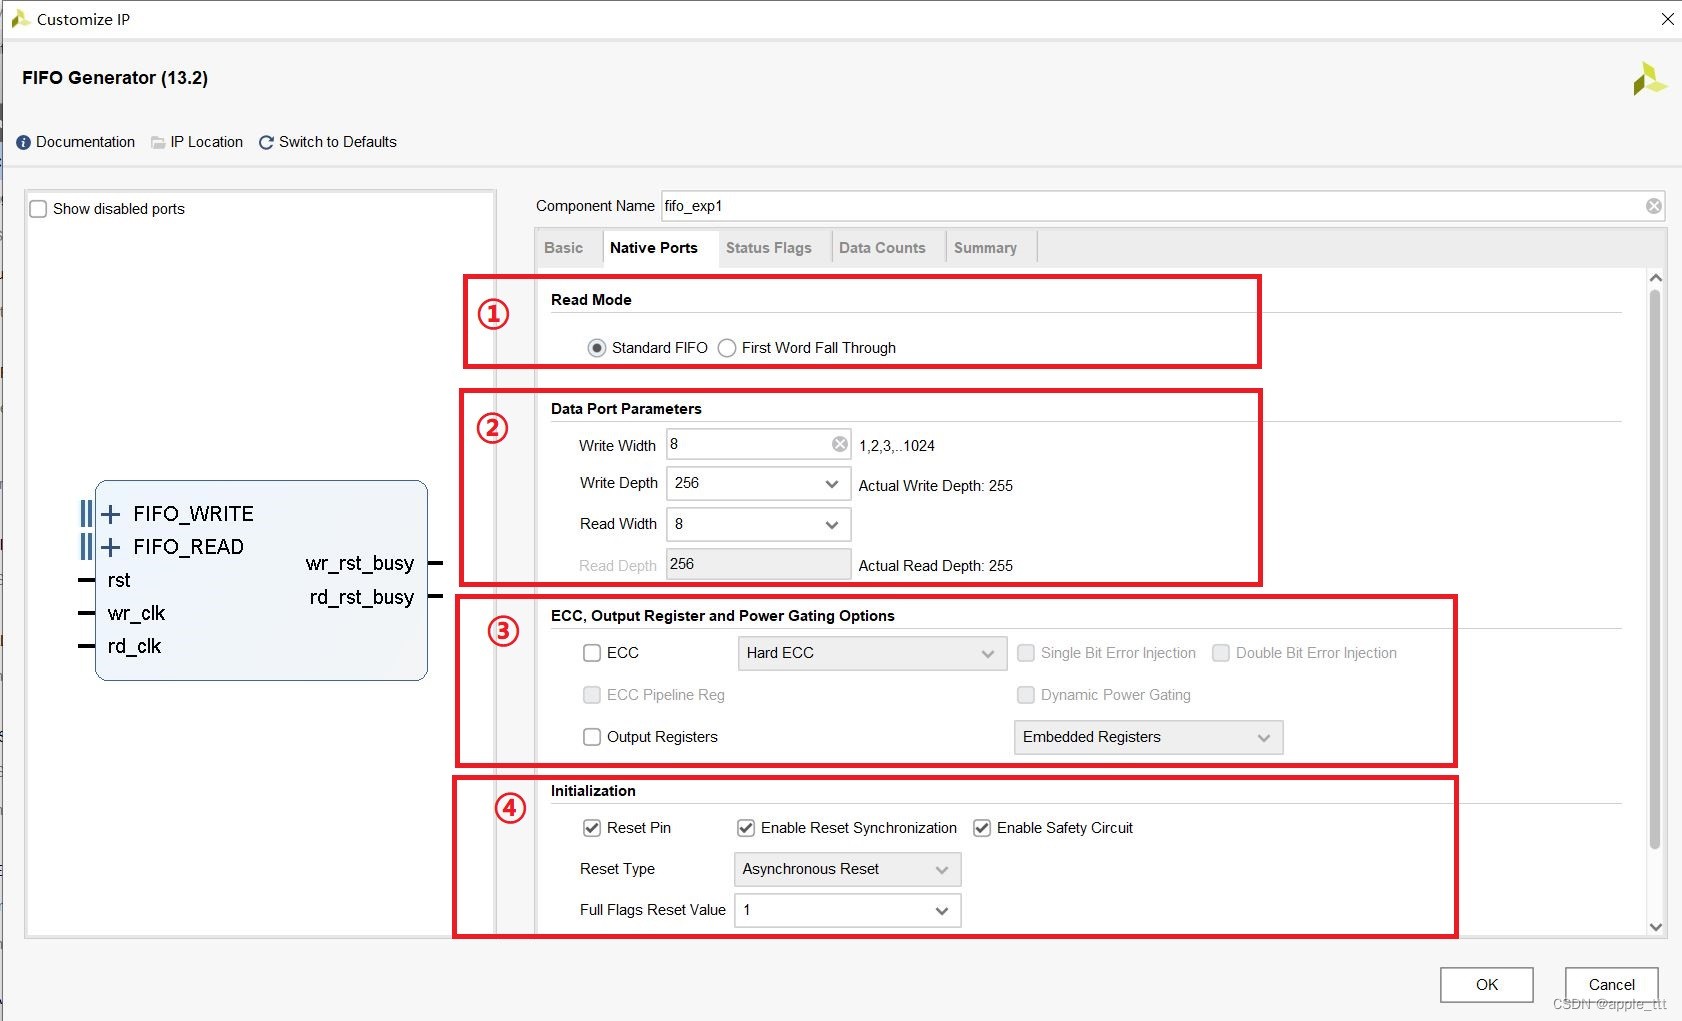Click the ECC Pipeline Reg checkbox
The width and height of the screenshot is (1682, 1021).
[592, 695]
